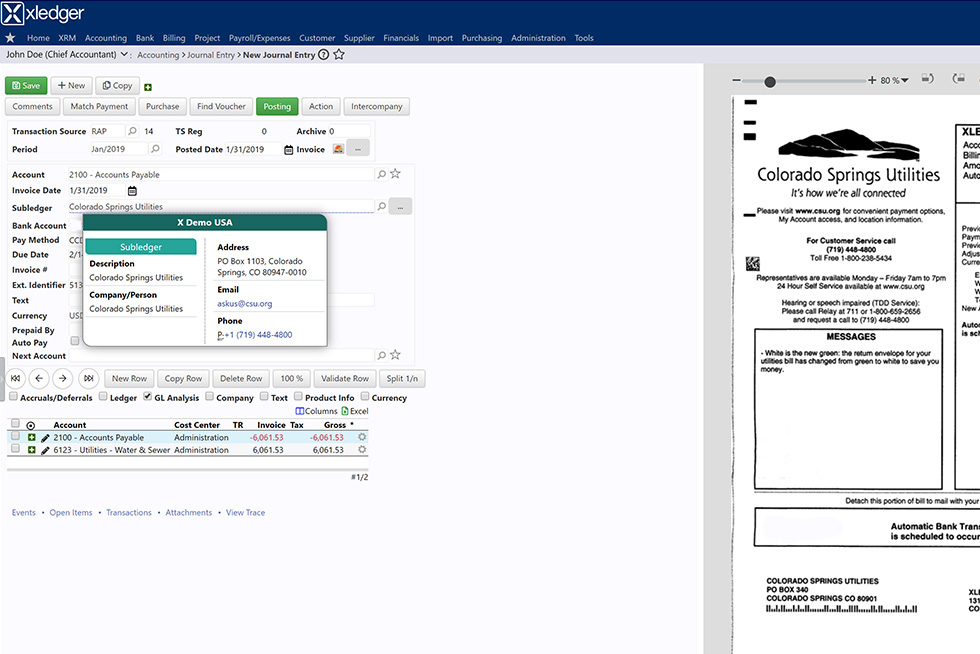Open the Financials menu
The height and width of the screenshot is (654, 980).
[401, 38]
